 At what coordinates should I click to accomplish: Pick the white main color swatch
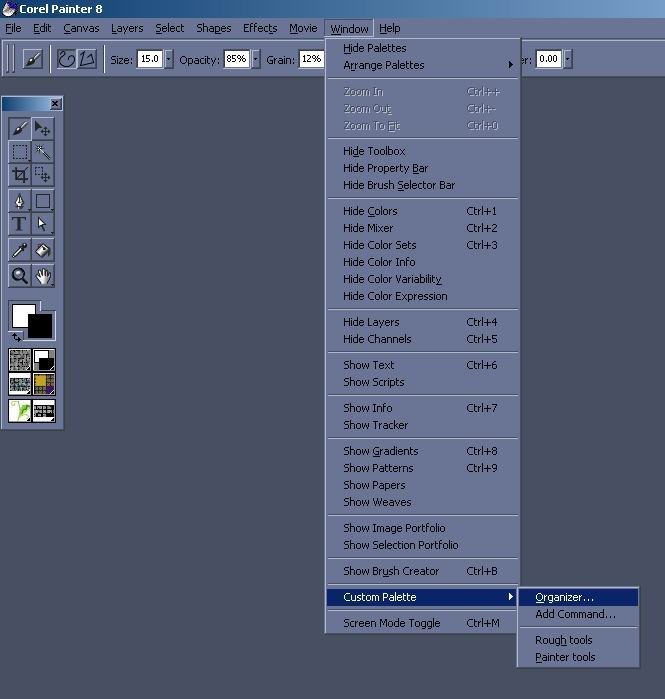21,312
